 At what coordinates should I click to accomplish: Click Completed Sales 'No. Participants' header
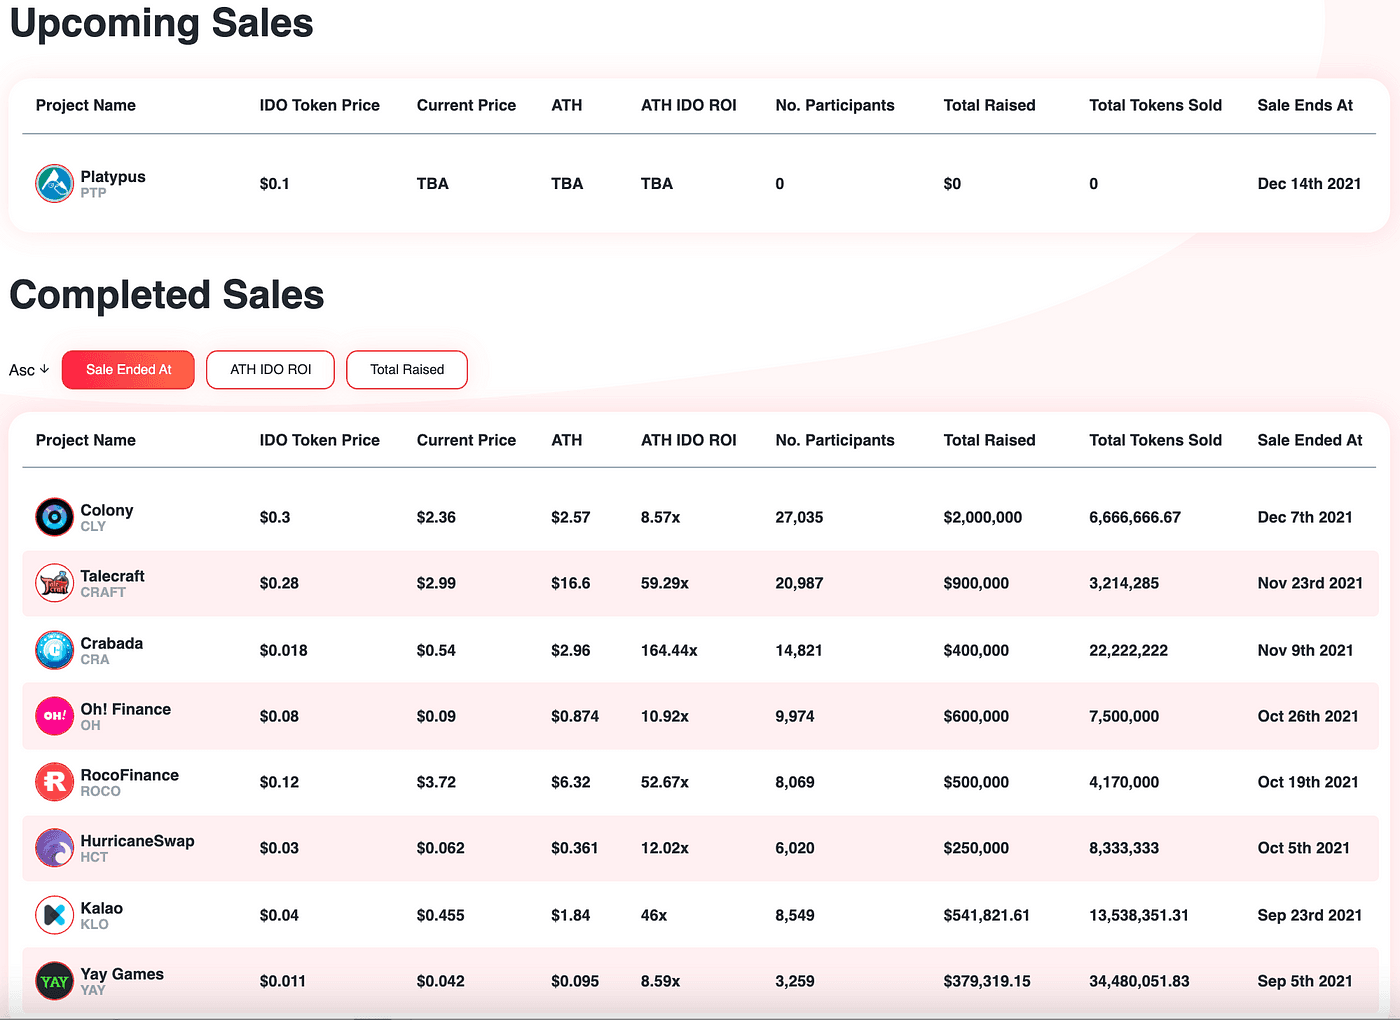pyautogui.click(x=835, y=440)
